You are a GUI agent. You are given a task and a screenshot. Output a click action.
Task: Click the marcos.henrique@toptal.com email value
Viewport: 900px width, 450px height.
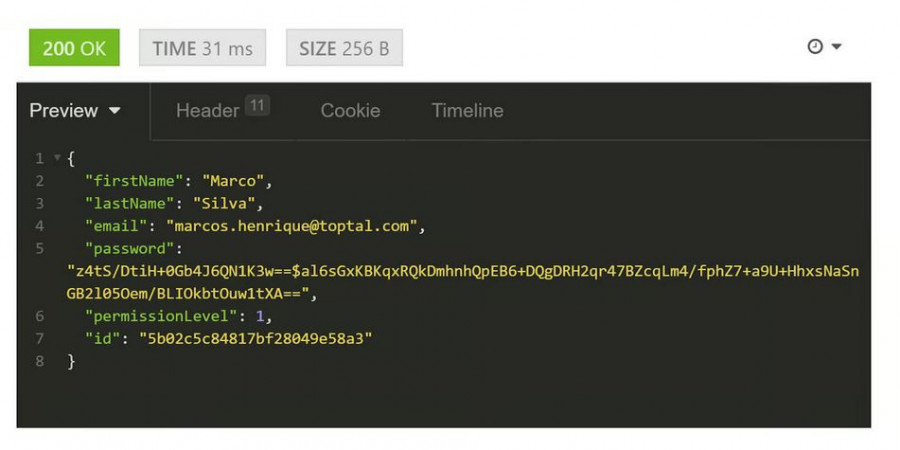pos(291,226)
